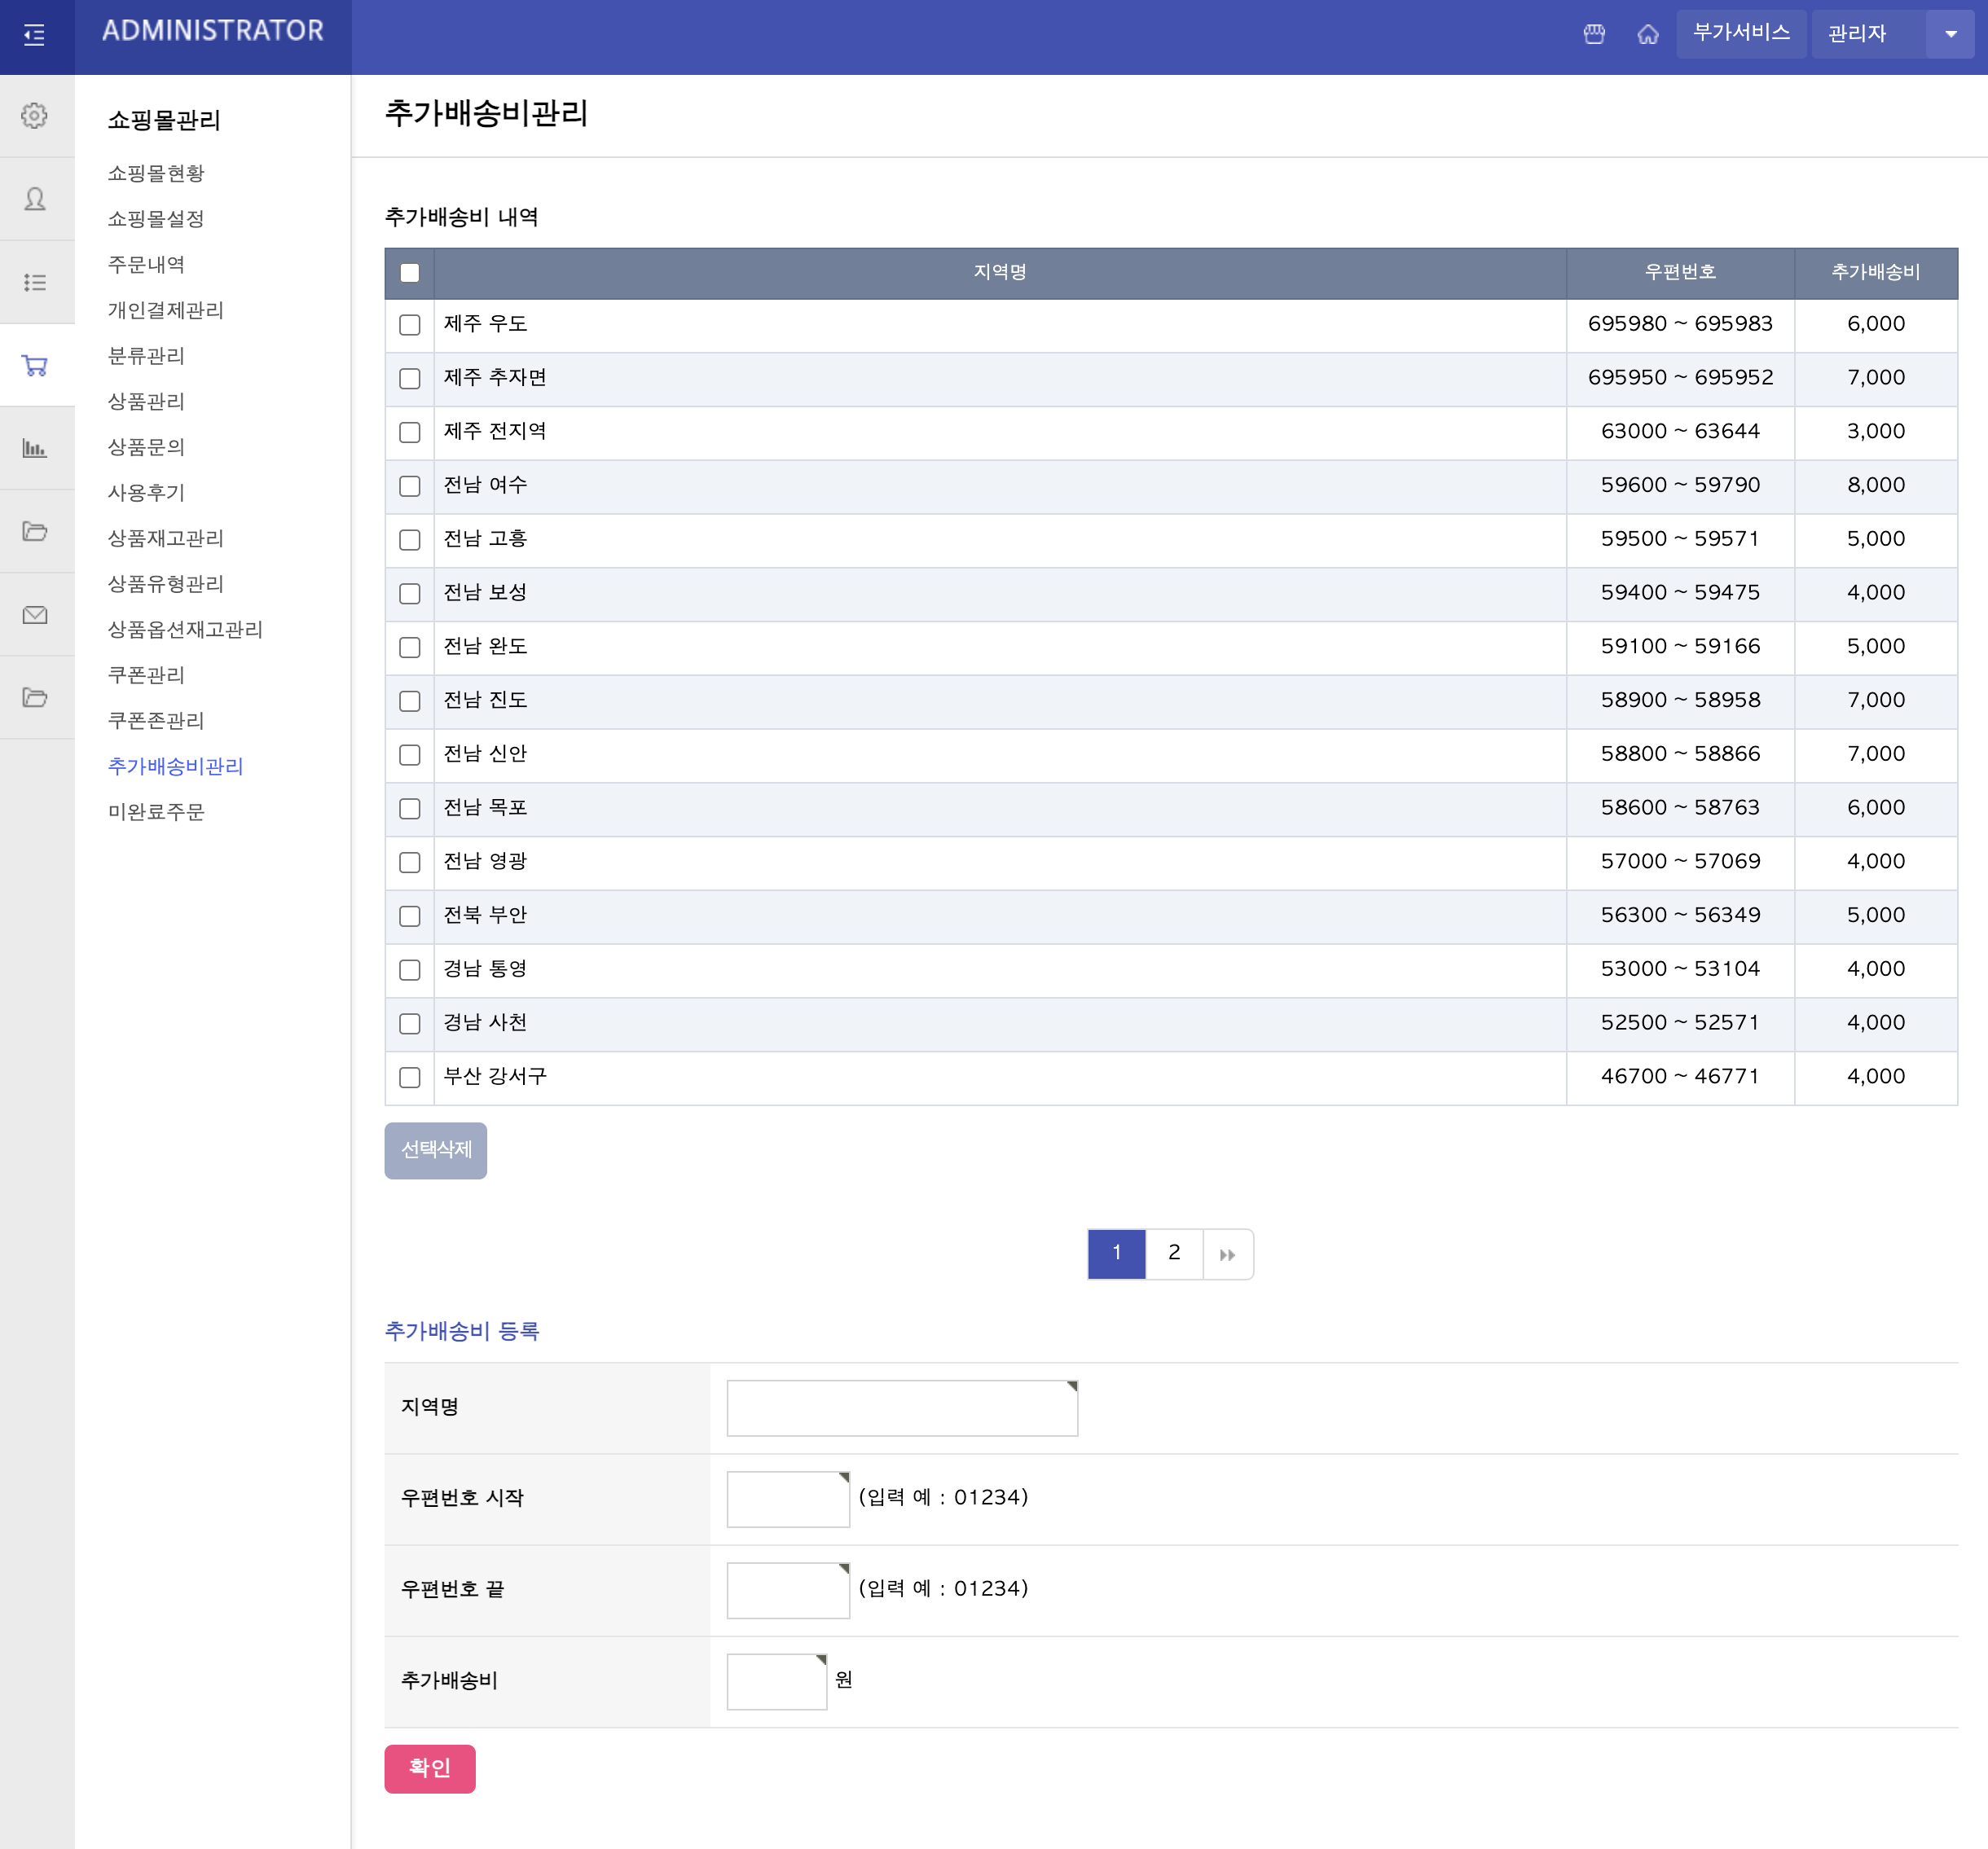Open the settings gear icon in sidebar
This screenshot has width=1988, height=1849.
tap(35, 116)
